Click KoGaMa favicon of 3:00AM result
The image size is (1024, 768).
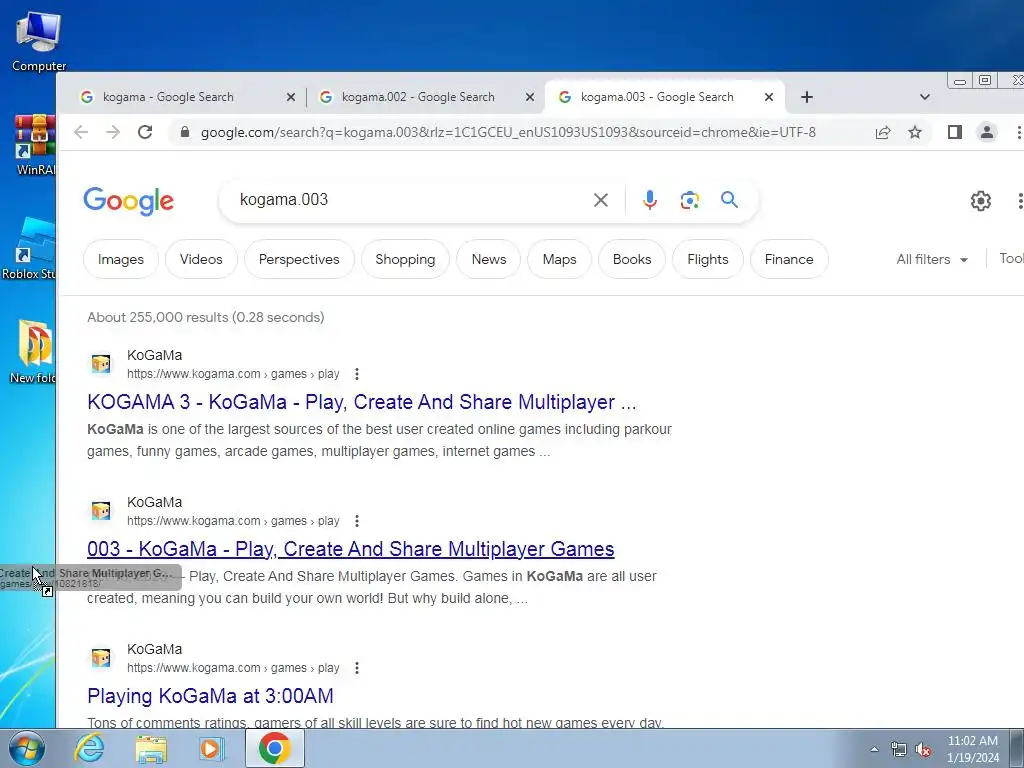101,658
